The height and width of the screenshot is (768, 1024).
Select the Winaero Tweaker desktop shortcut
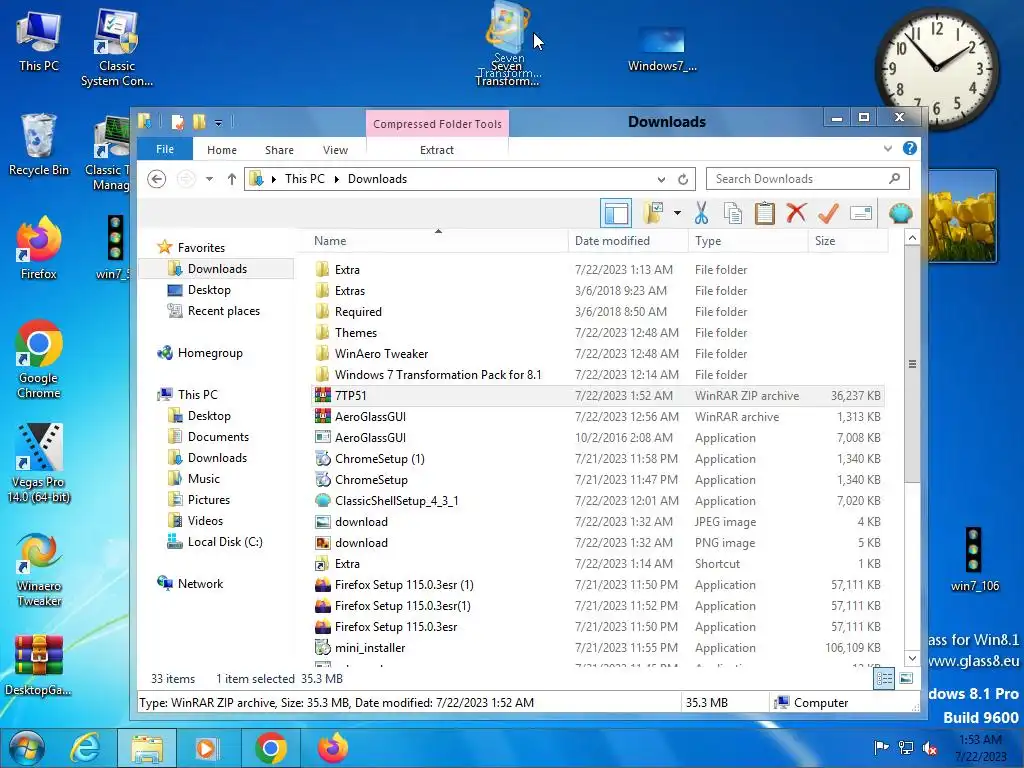coord(39,571)
